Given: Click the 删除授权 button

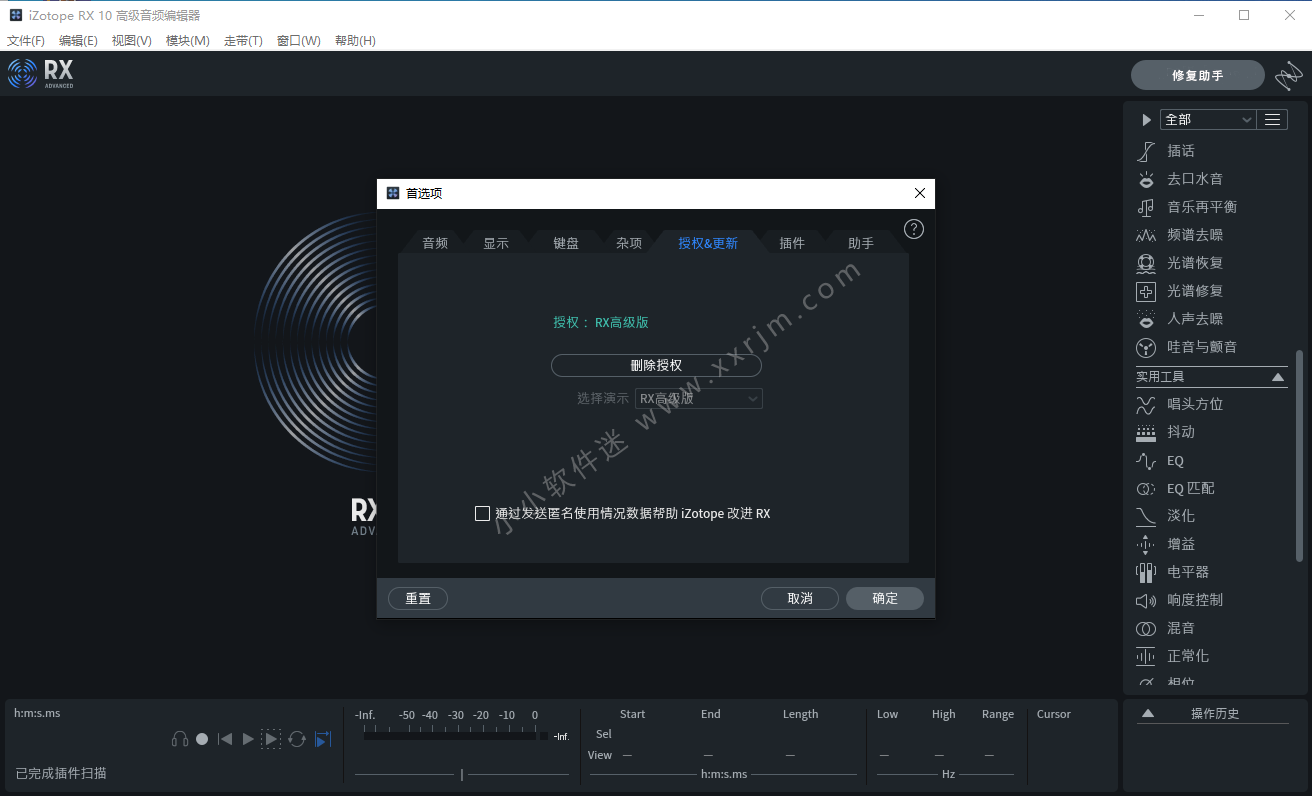Looking at the screenshot, I should [x=656, y=366].
